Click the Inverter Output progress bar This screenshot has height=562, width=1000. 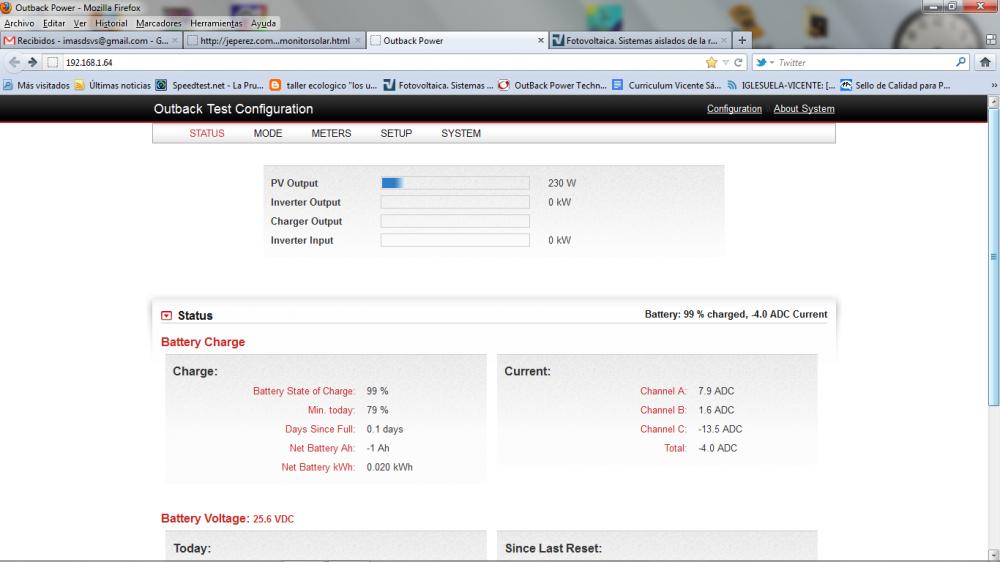pyautogui.click(x=455, y=202)
